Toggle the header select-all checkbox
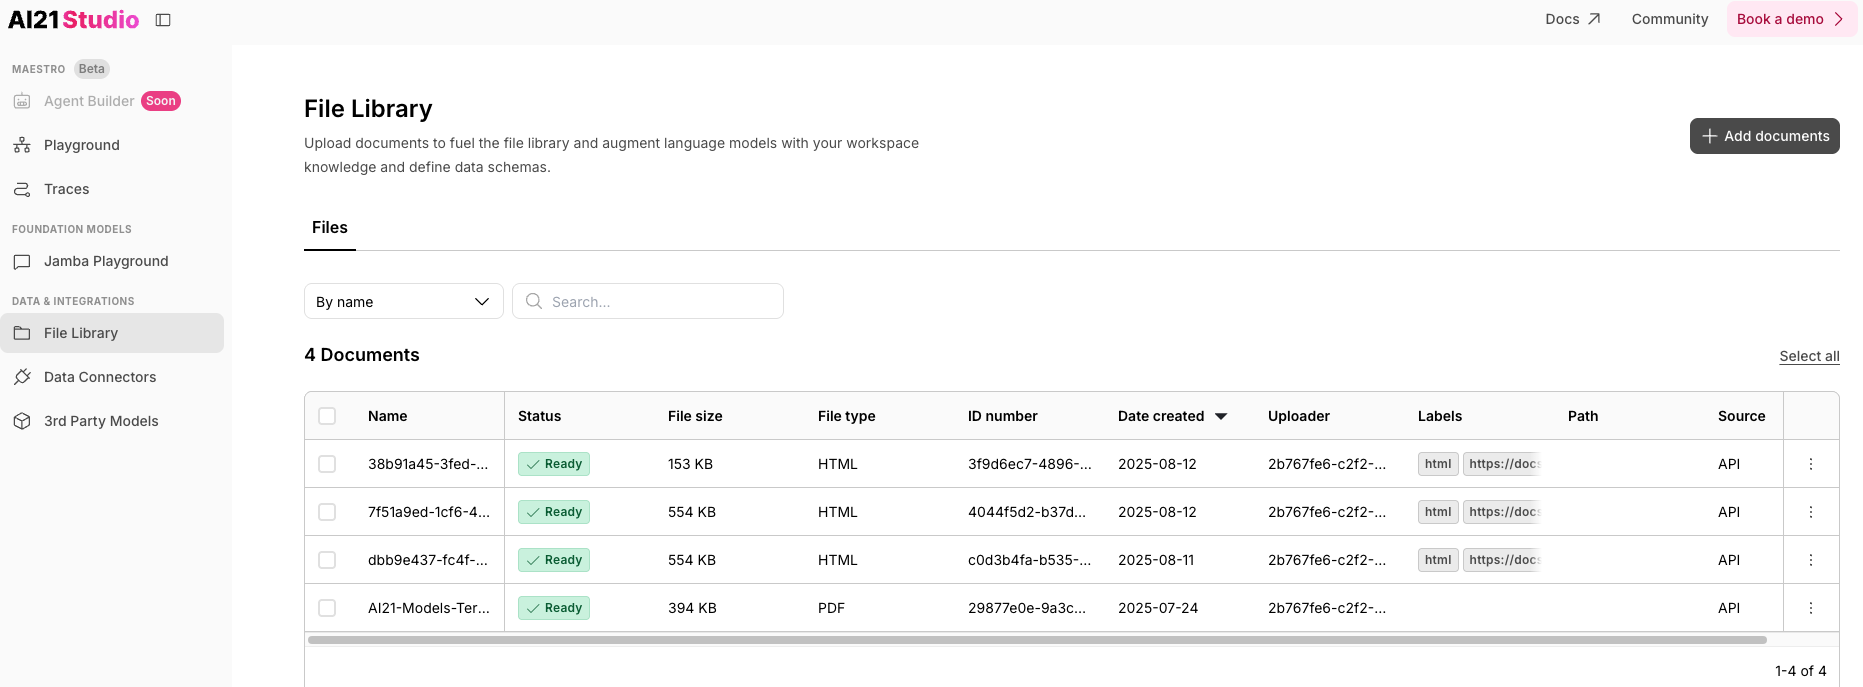1863x687 pixels. (327, 416)
